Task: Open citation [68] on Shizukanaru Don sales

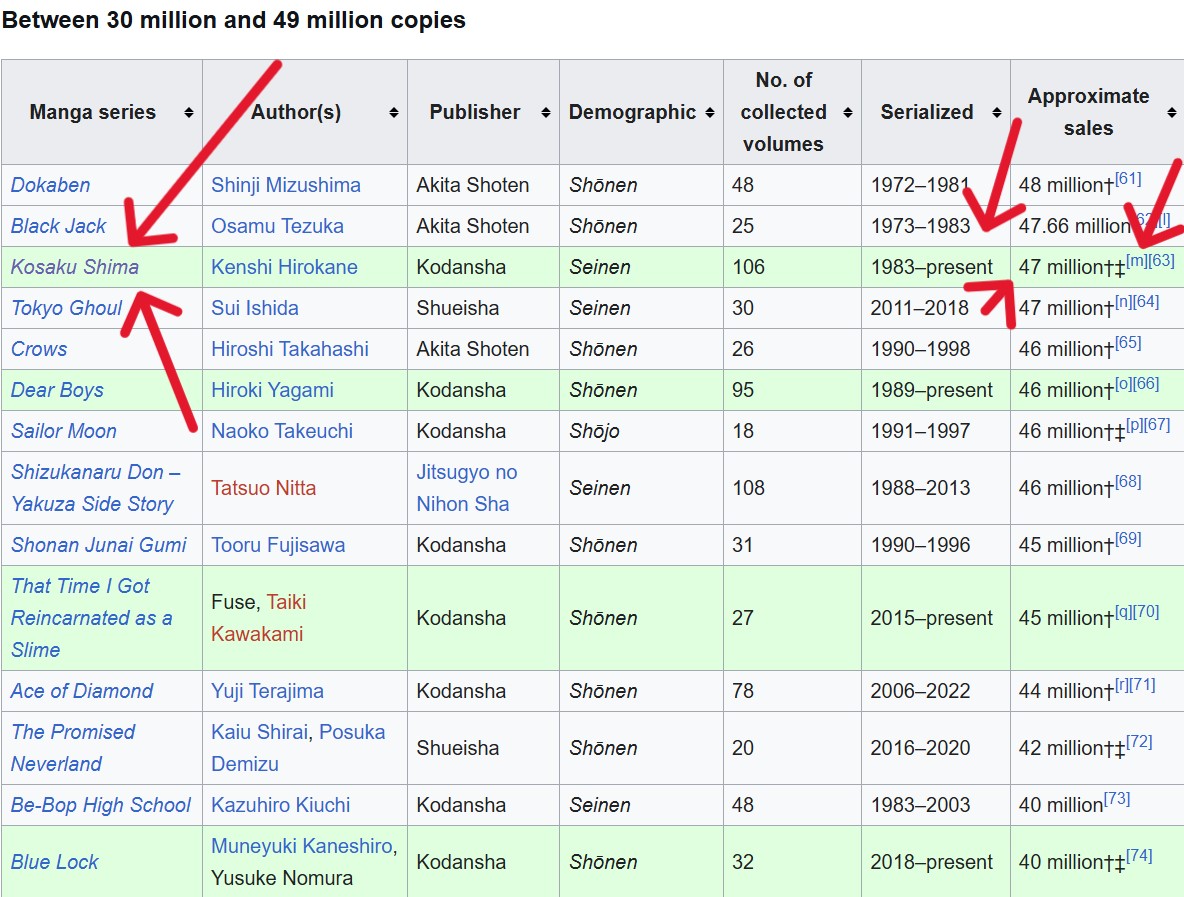Action: pyautogui.click(x=1128, y=482)
